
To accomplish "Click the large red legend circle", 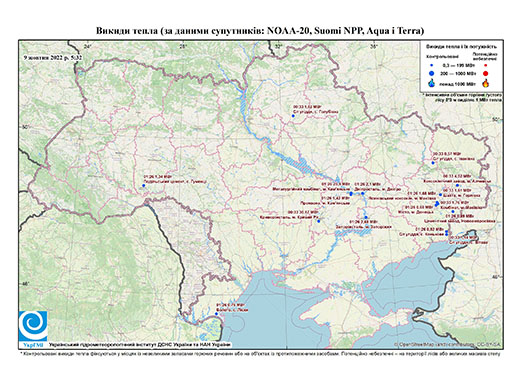I will (x=485, y=74).
